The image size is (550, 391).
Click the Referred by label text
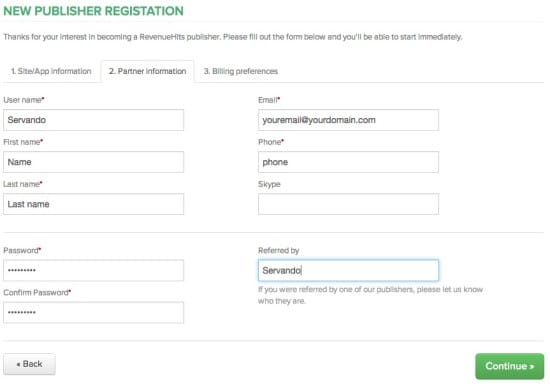coord(279,250)
